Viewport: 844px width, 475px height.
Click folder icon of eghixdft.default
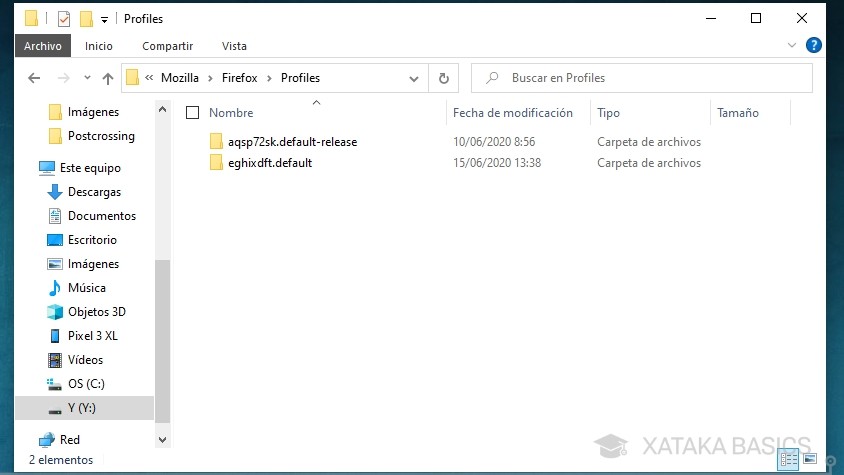pyautogui.click(x=216, y=163)
